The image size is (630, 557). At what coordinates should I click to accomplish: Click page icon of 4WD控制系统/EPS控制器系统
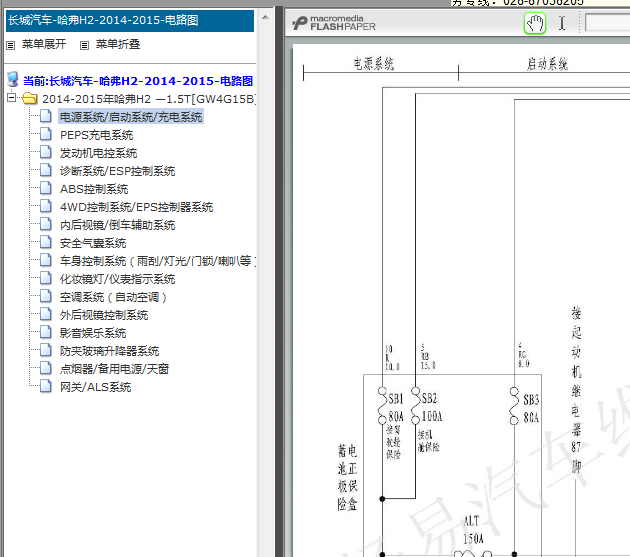46,206
